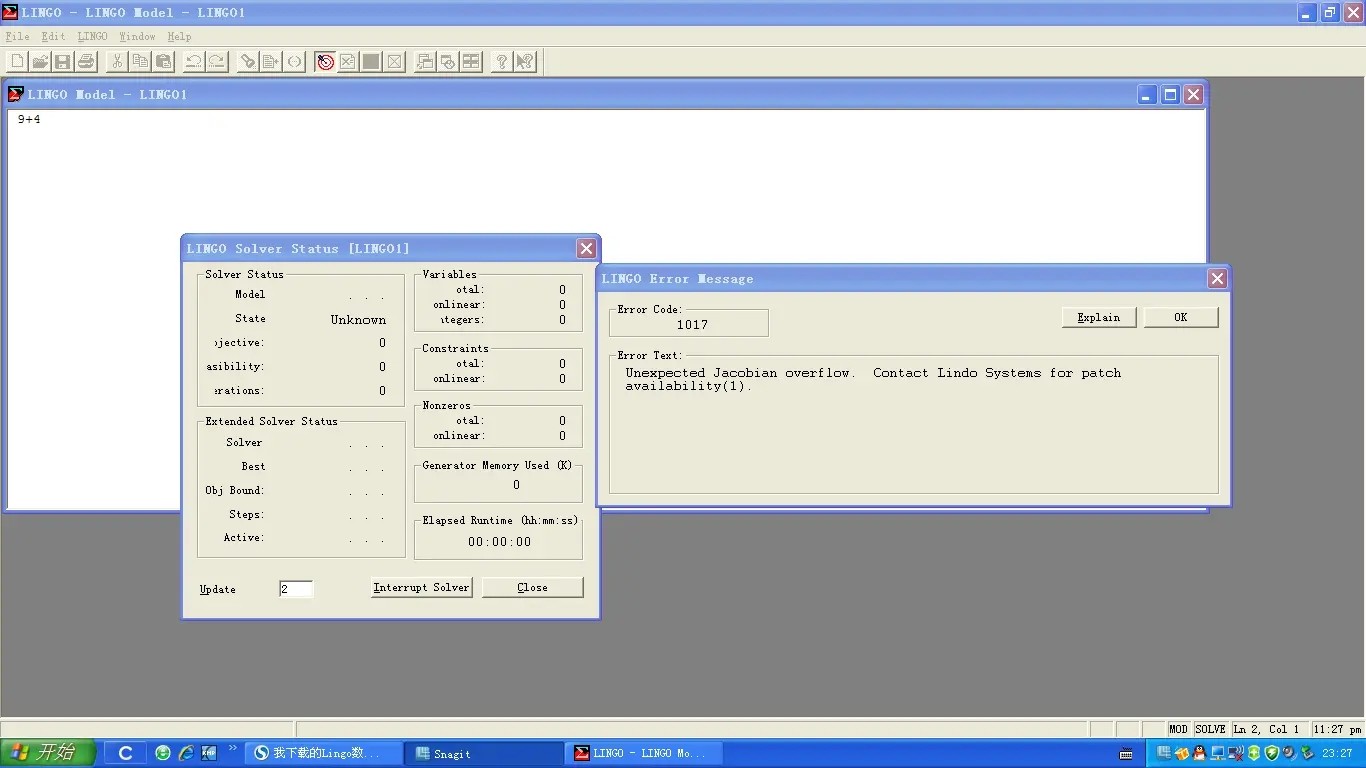Screen dimensions: 1366x768
Task: Click the taskbar clock showing 23:27
Action: click(x=1337, y=754)
